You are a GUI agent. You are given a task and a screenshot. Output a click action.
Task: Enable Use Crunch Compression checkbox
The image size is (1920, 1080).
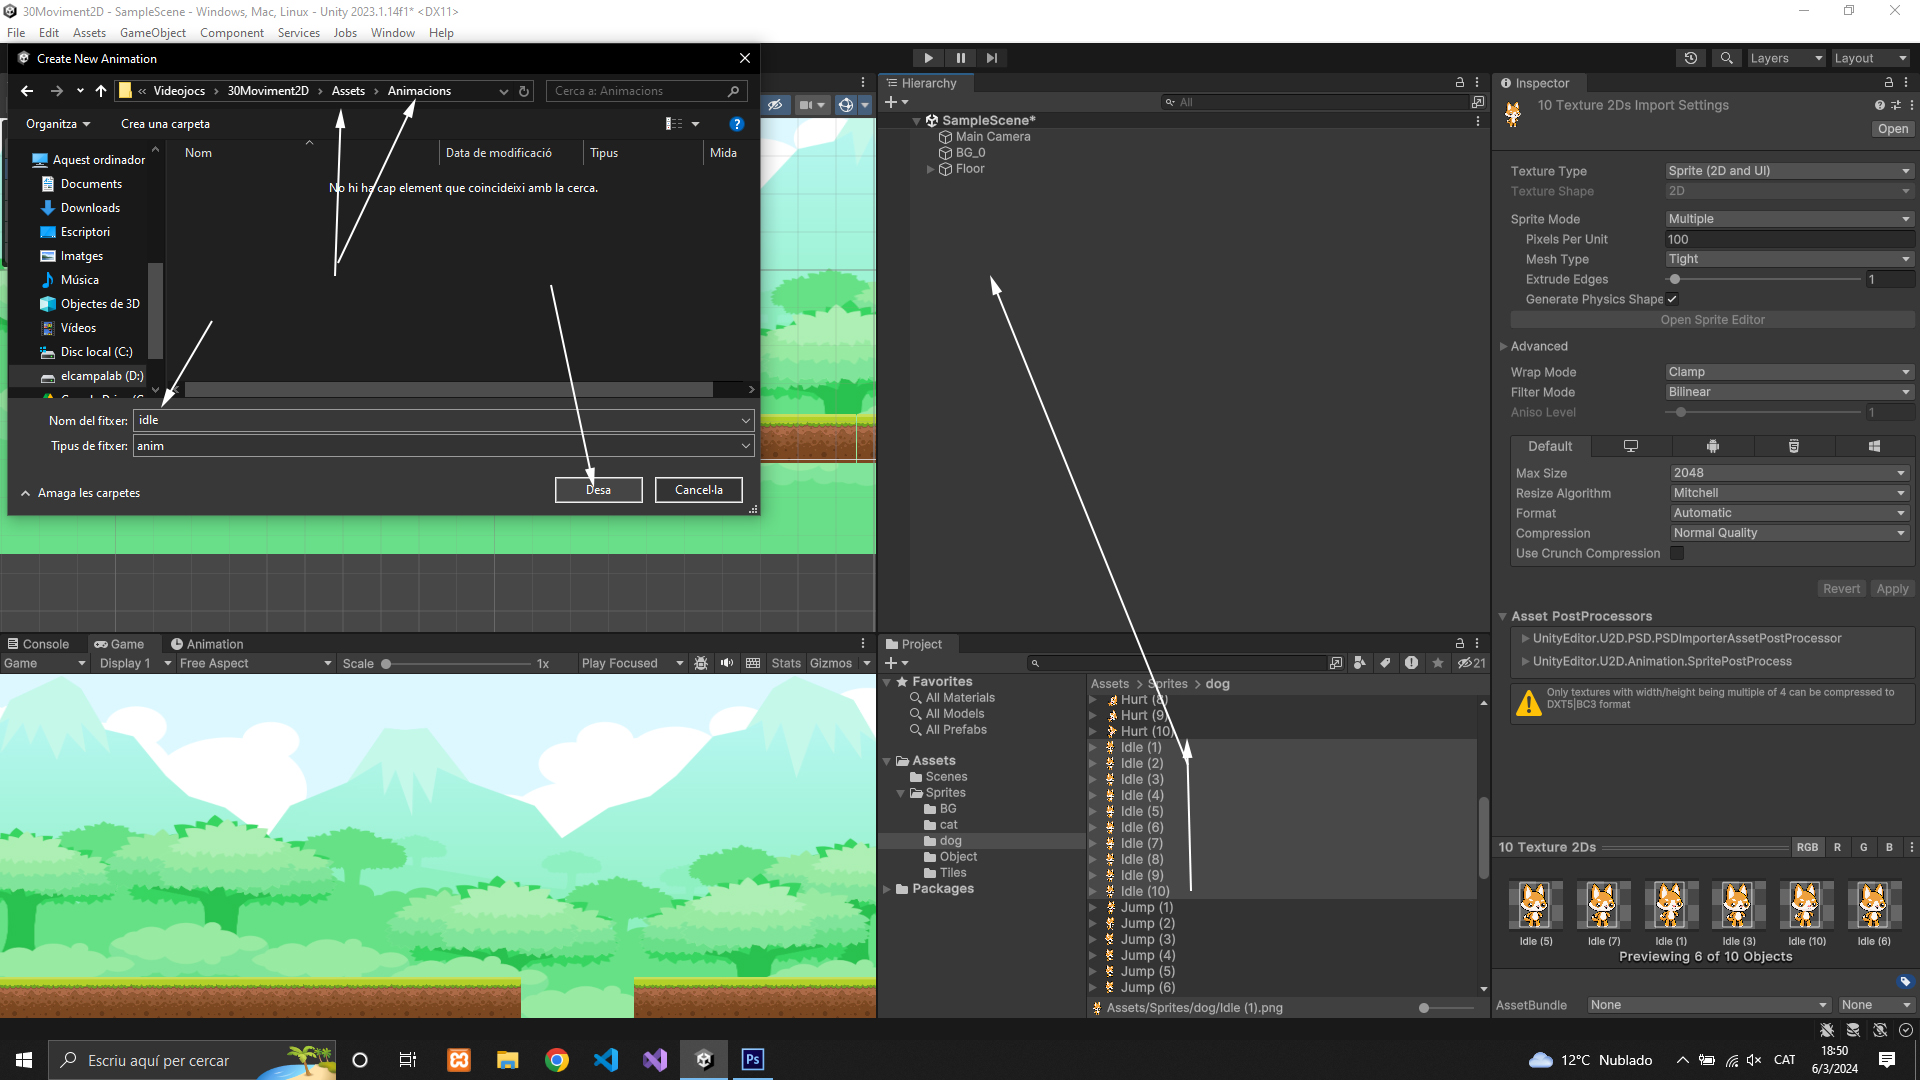click(x=1677, y=553)
